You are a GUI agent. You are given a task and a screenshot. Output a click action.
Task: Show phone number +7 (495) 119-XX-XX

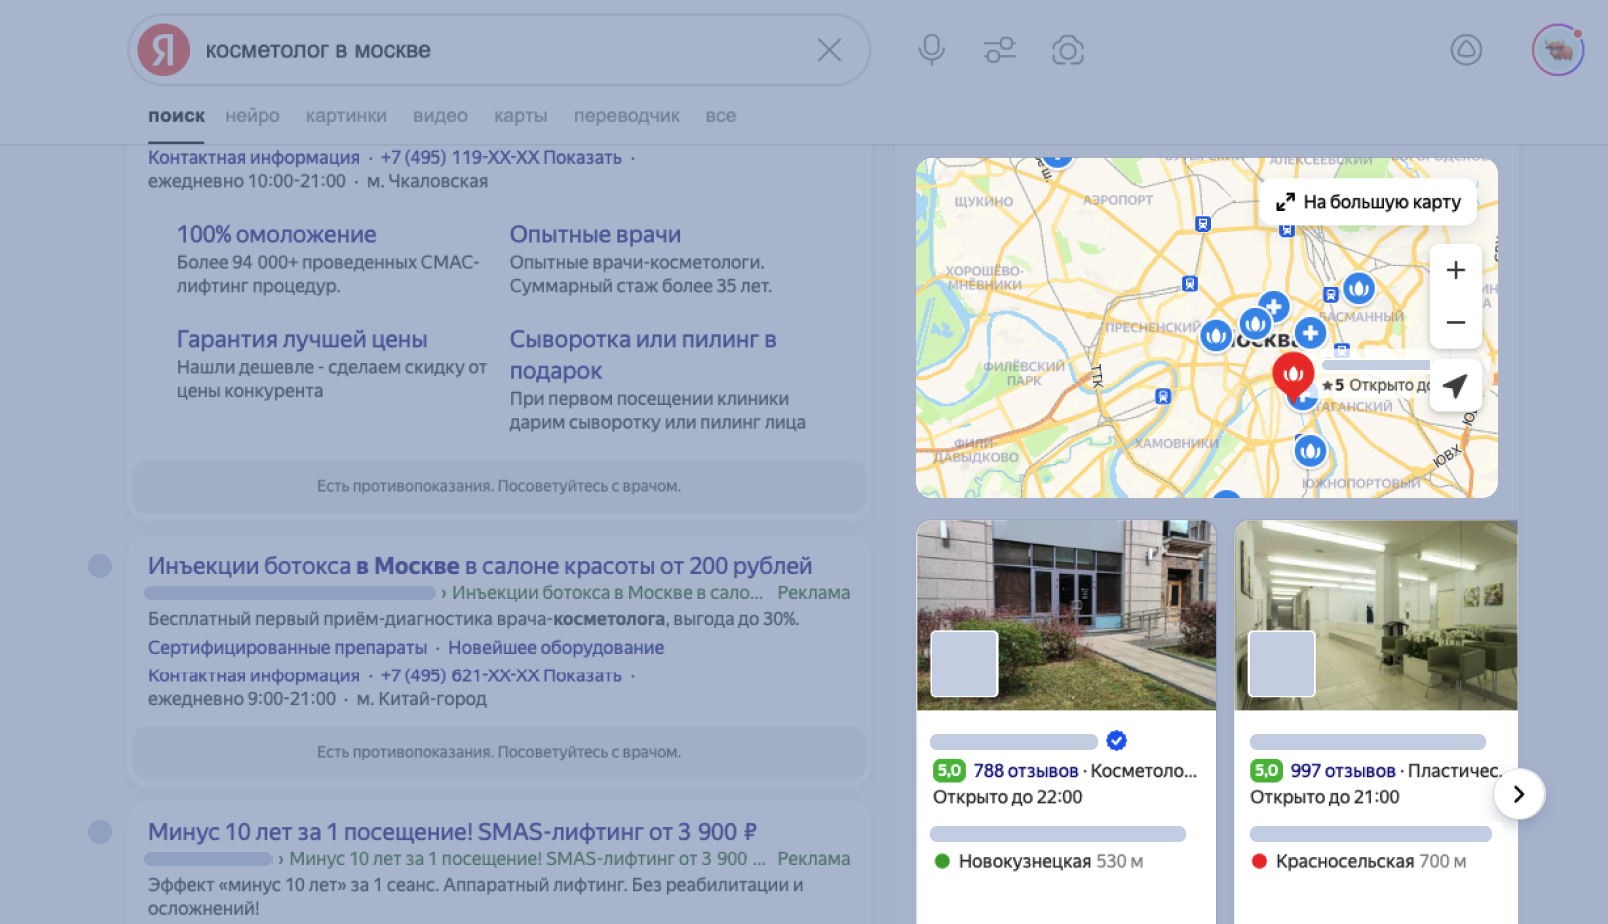(501, 157)
